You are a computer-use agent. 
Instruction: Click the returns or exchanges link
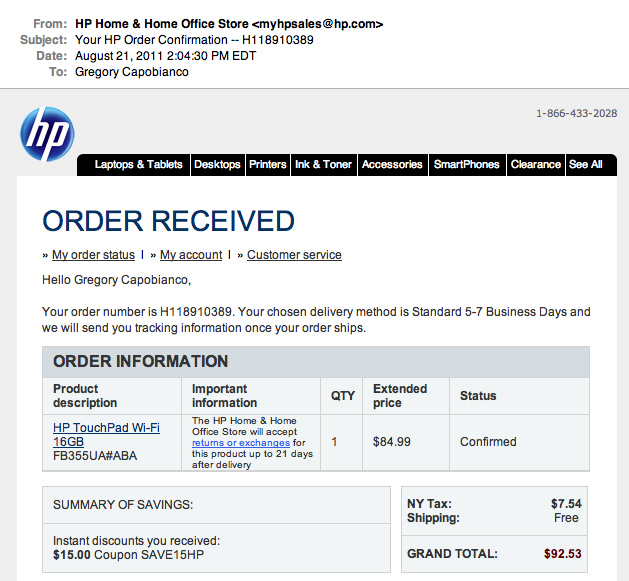(x=241, y=443)
